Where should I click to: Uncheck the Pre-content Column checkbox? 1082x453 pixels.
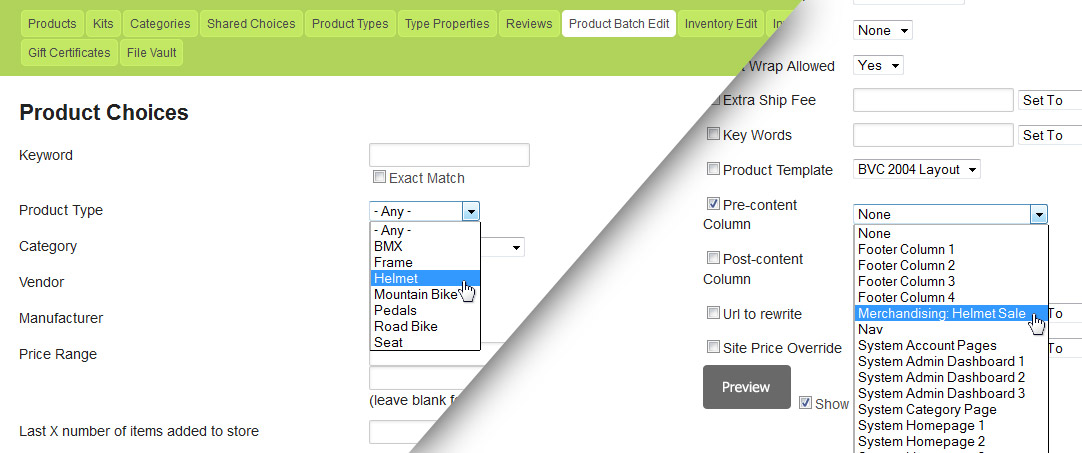714,204
